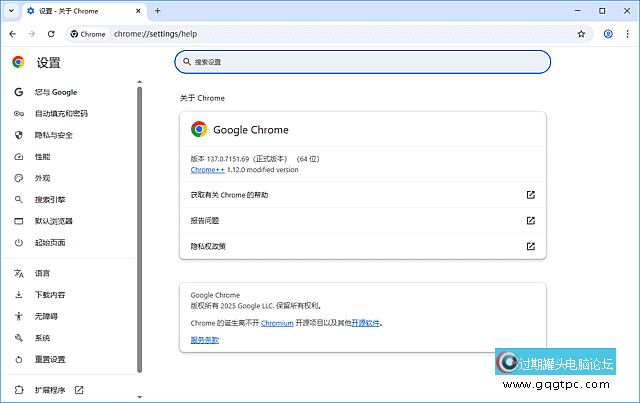Click the reset icon for 重置设置
The height and width of the screenshot is (403, 640).
tap(19, 360)
